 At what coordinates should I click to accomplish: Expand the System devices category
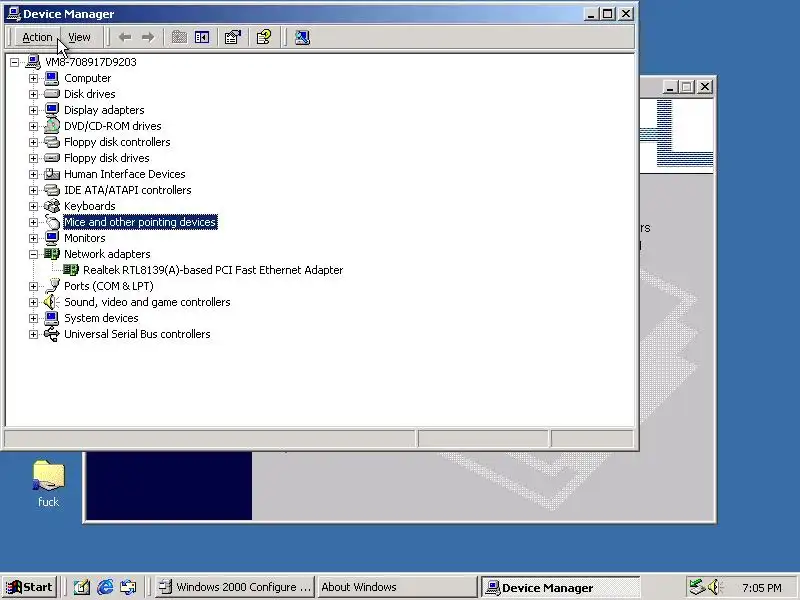tap(33, 318)
